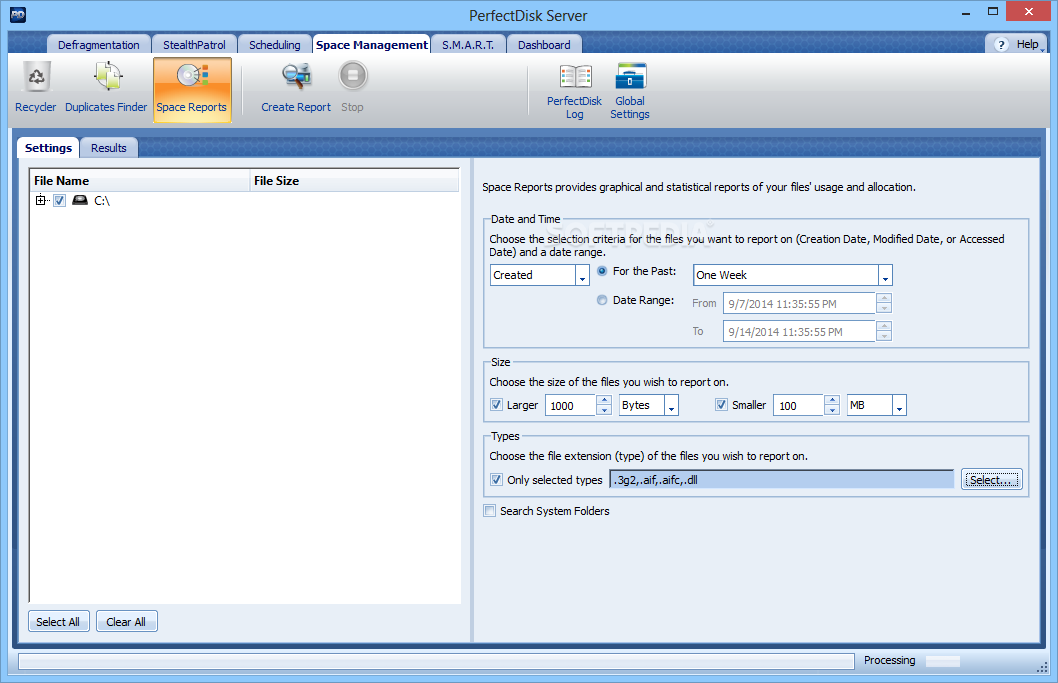This screenshot has height=683, width=1058.
Task: Click the Larger size value field
Action: (571, 406)
